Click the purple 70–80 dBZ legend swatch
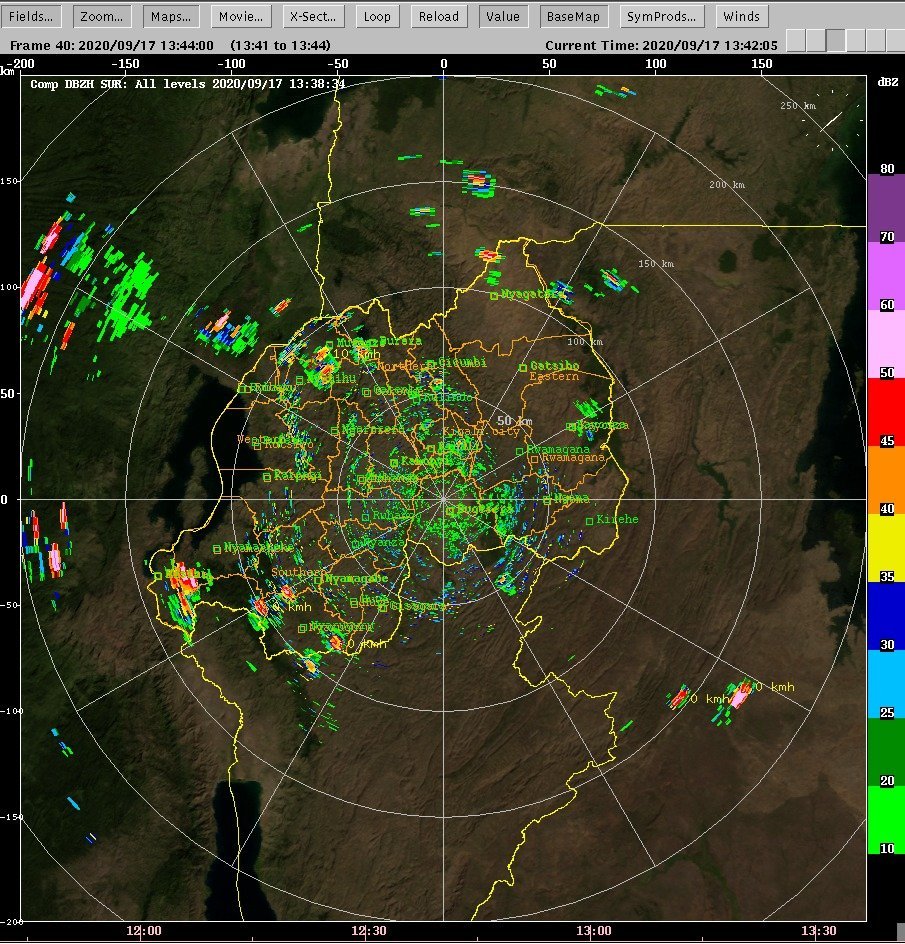Image resolution: width=905 pixels, height=944 pixels. (x=886, y=208)
